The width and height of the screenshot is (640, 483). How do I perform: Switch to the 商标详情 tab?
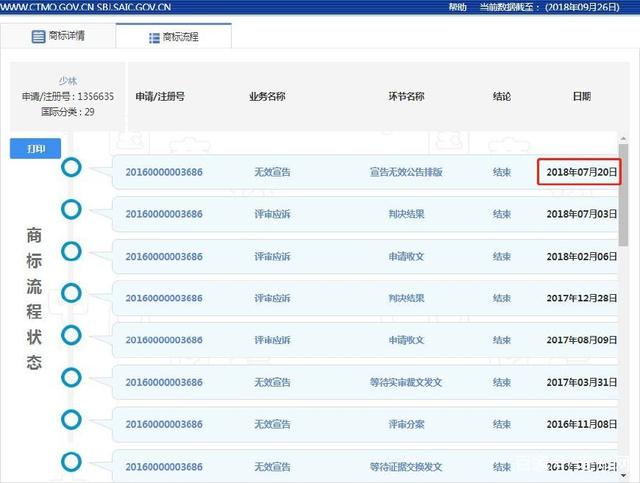(x=58, y=36)
